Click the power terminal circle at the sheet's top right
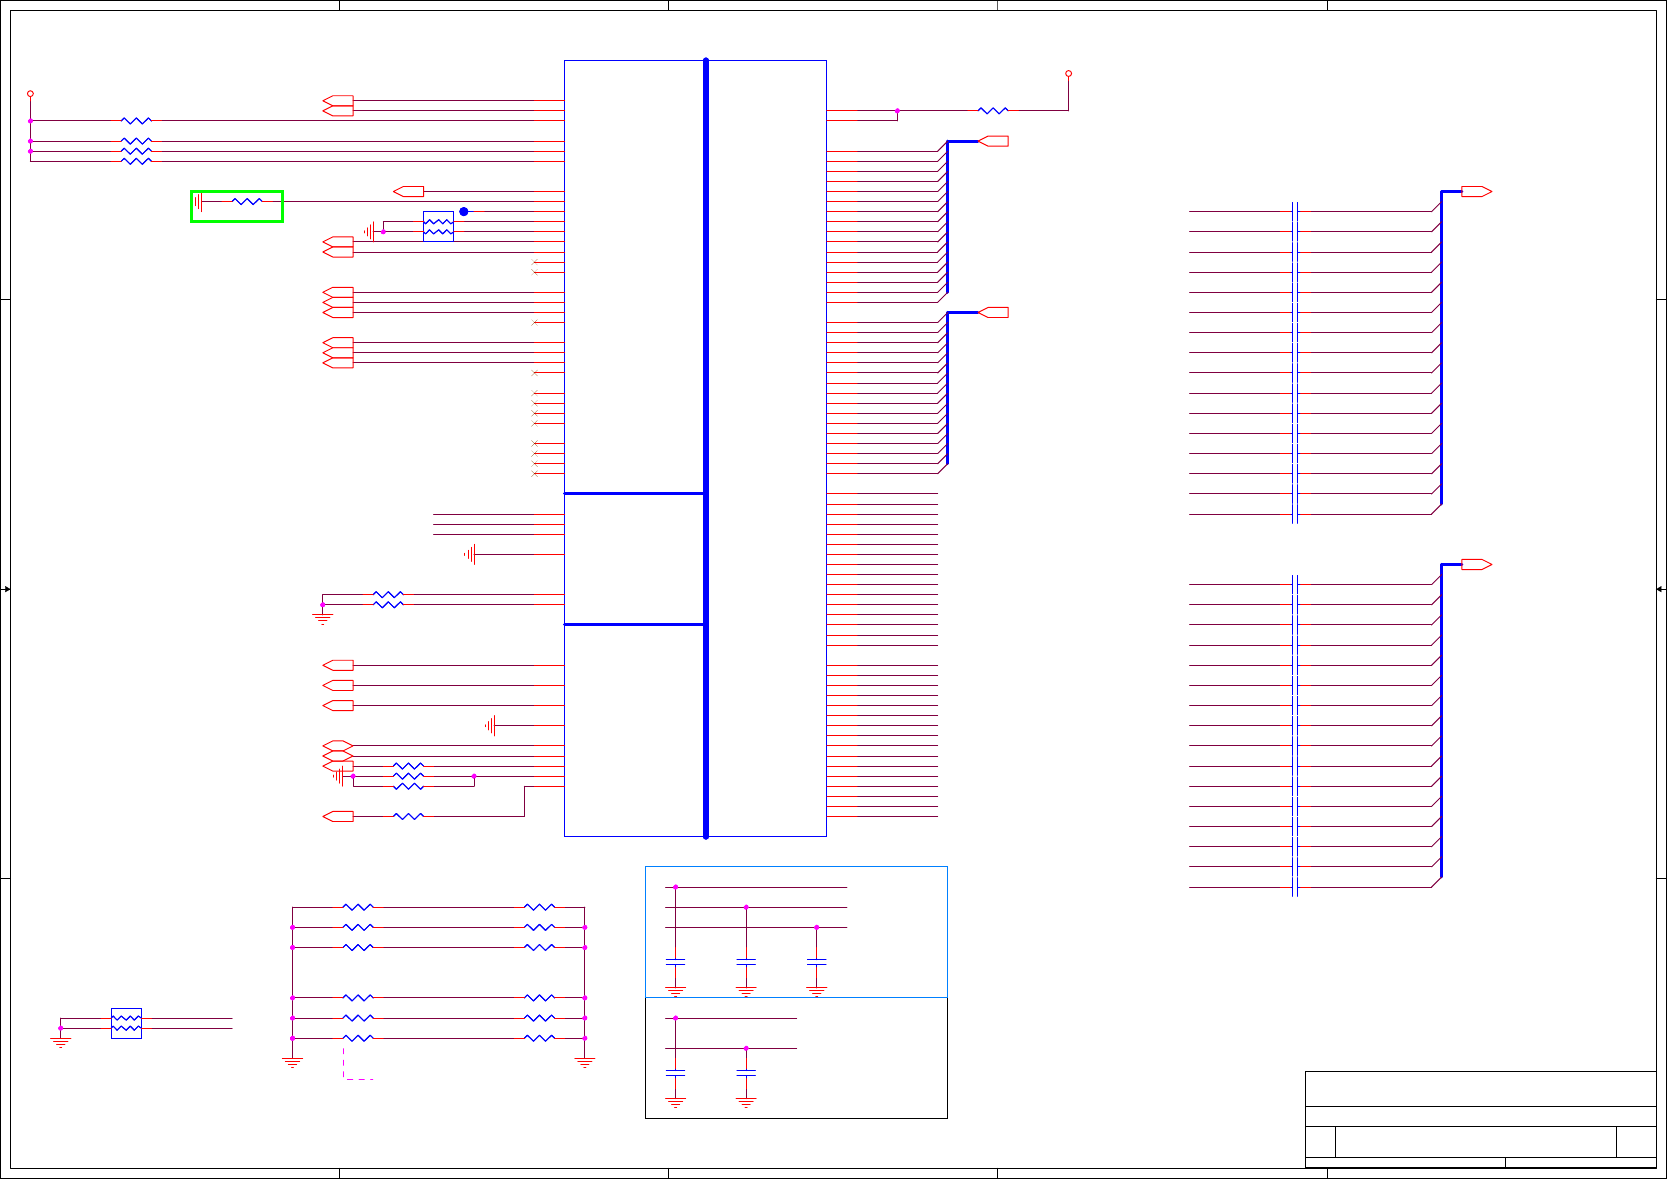 coord(1069,73)
